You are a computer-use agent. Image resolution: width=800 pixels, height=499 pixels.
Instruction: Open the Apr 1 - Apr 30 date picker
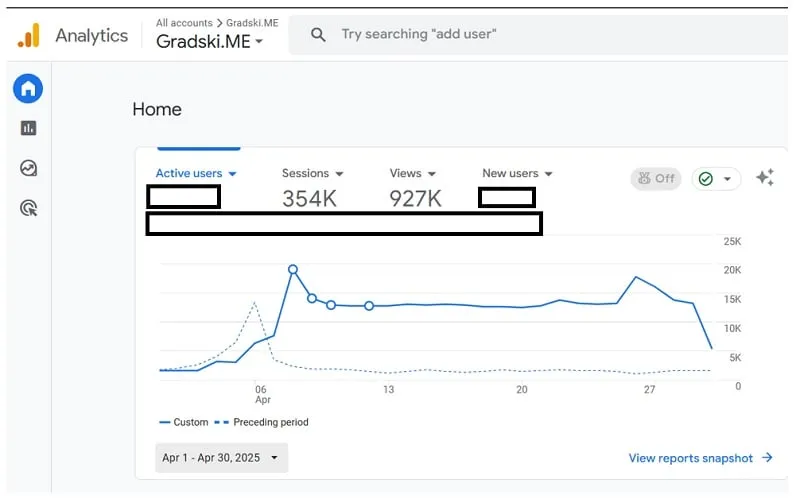(x=221, y=458)
